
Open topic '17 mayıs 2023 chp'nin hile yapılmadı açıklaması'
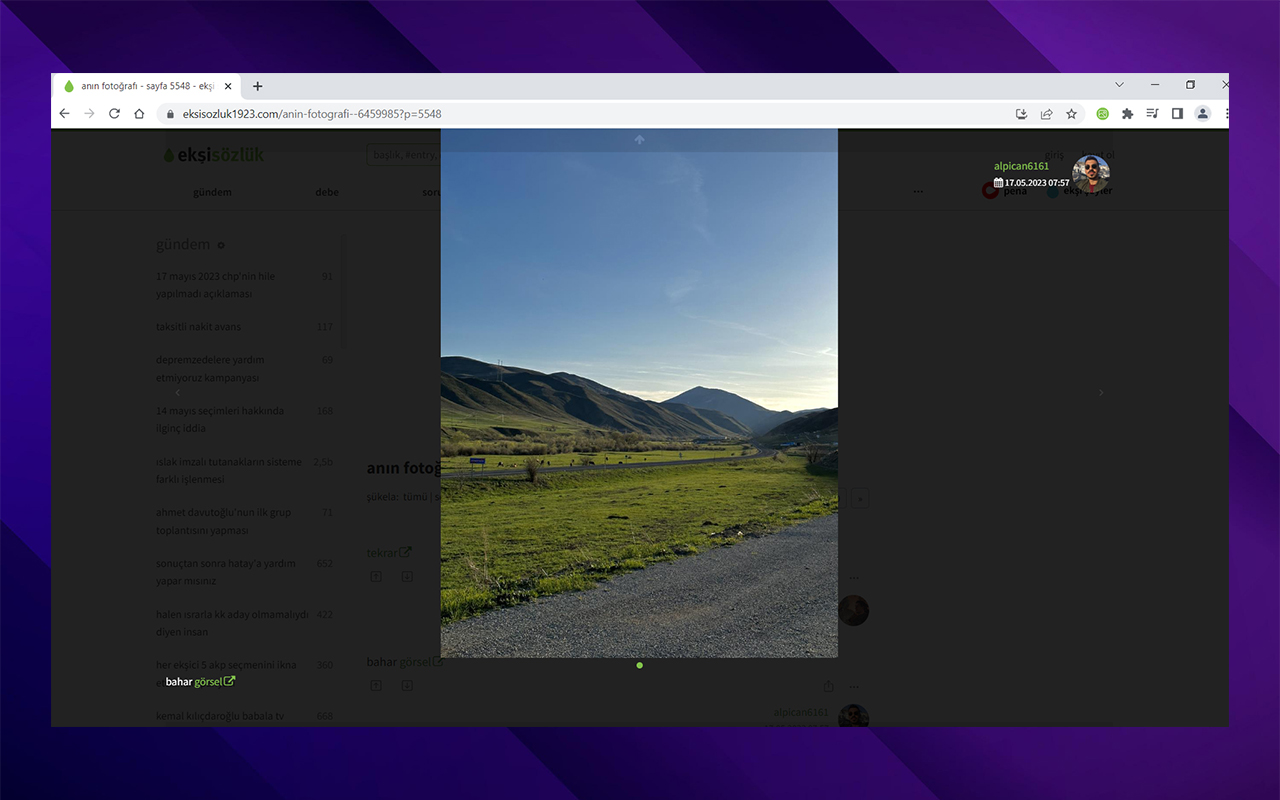click(215, 285)
